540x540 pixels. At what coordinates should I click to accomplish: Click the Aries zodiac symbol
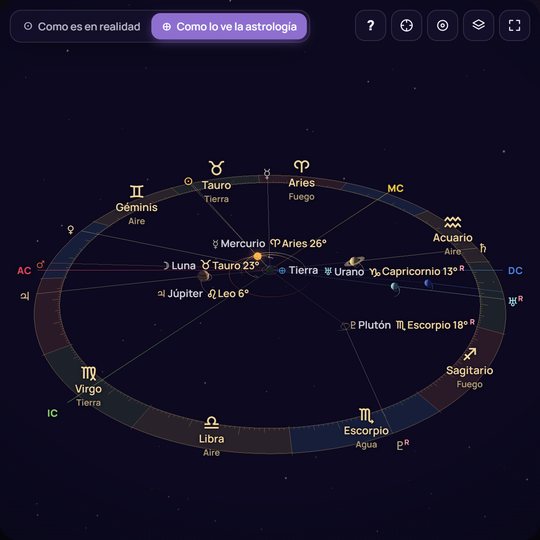(x=301, y=166)
